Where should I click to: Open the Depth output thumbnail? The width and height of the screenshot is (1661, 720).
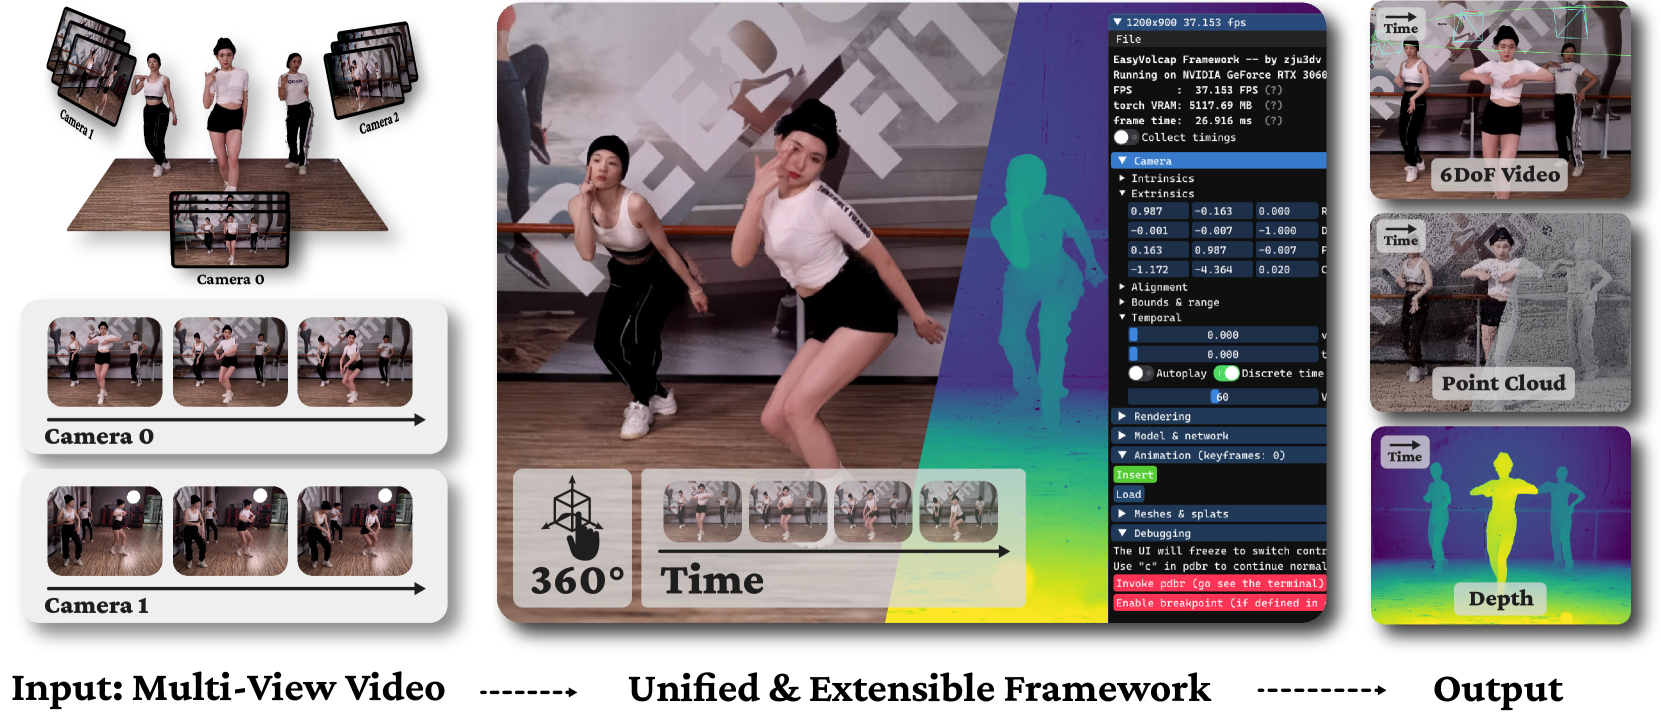tap(1500, 525)
